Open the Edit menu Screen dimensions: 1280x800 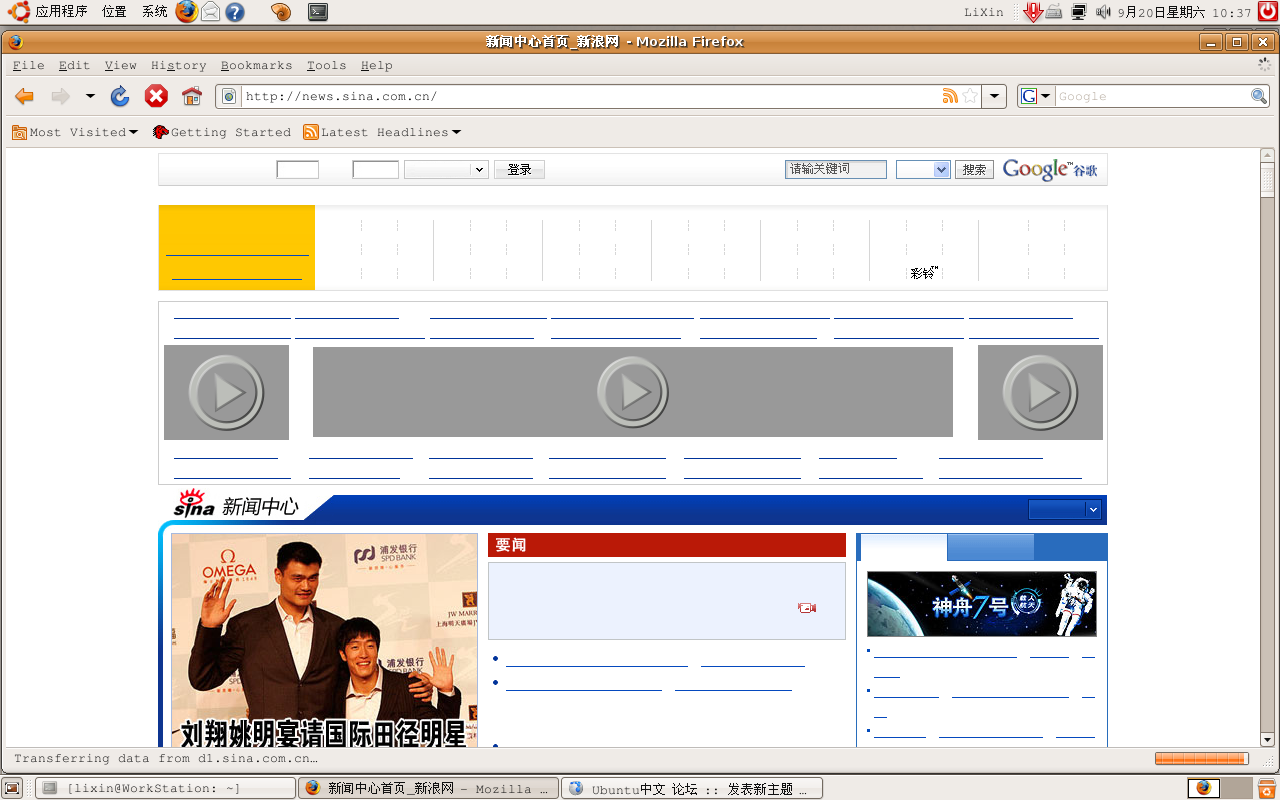coord(74,65)
